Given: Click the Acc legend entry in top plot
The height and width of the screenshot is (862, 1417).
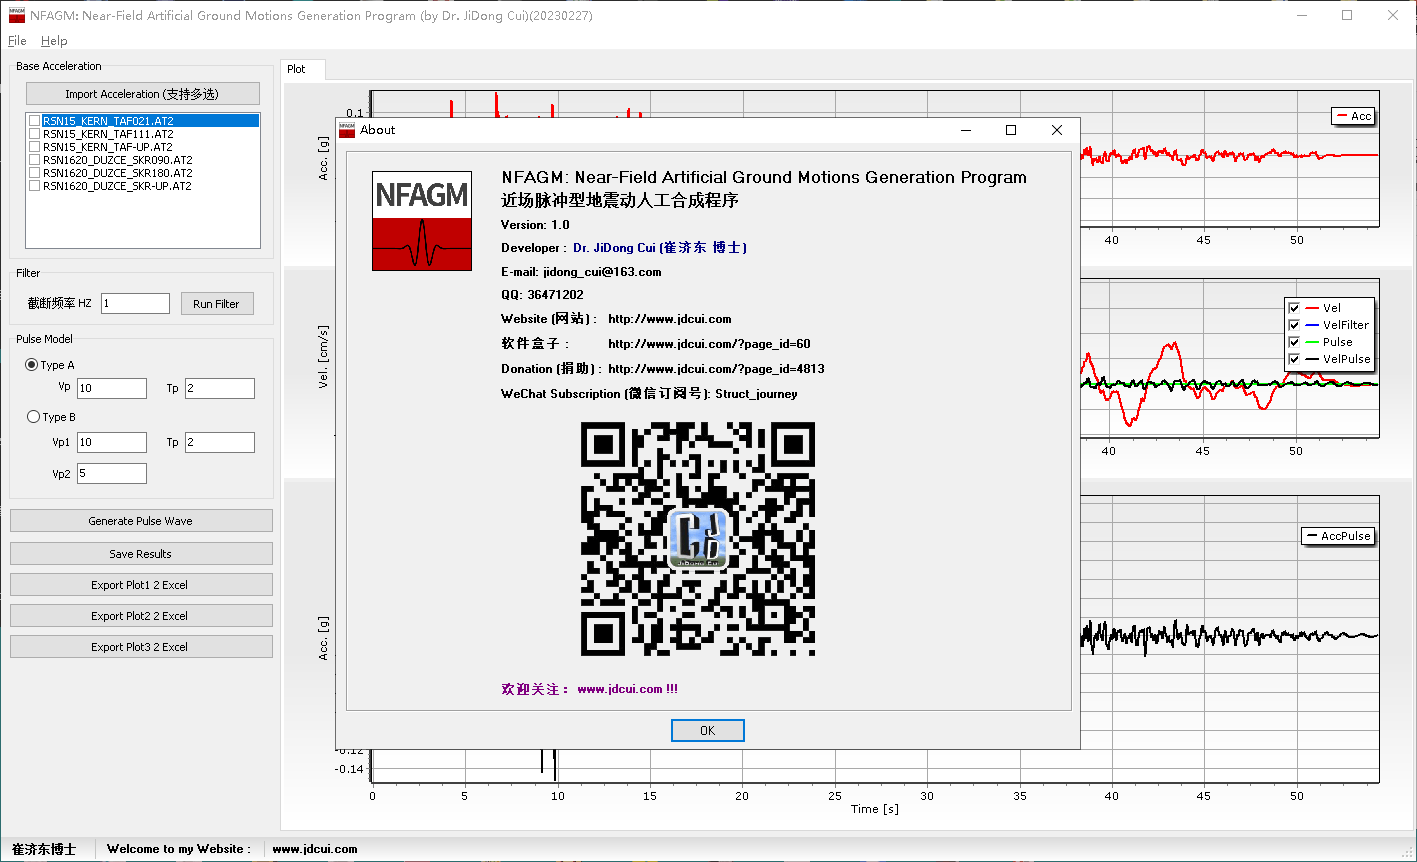Looking at the screenshot, I should click(x=1354, y=116).
